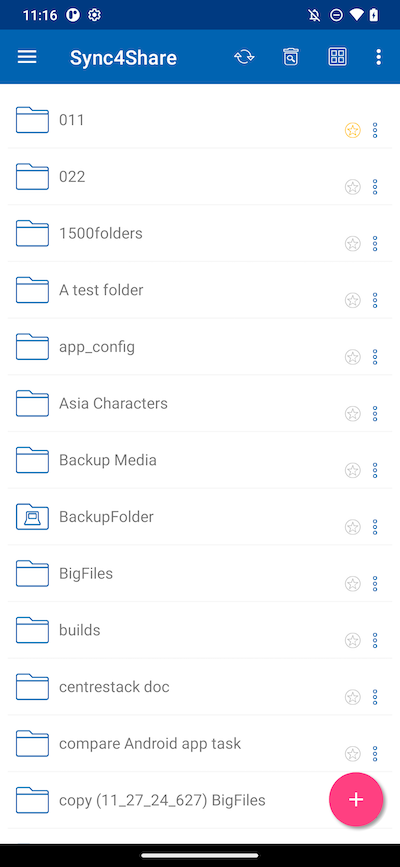
Task: Open centrestack doc folder
Action: click(x=200, y=687)
